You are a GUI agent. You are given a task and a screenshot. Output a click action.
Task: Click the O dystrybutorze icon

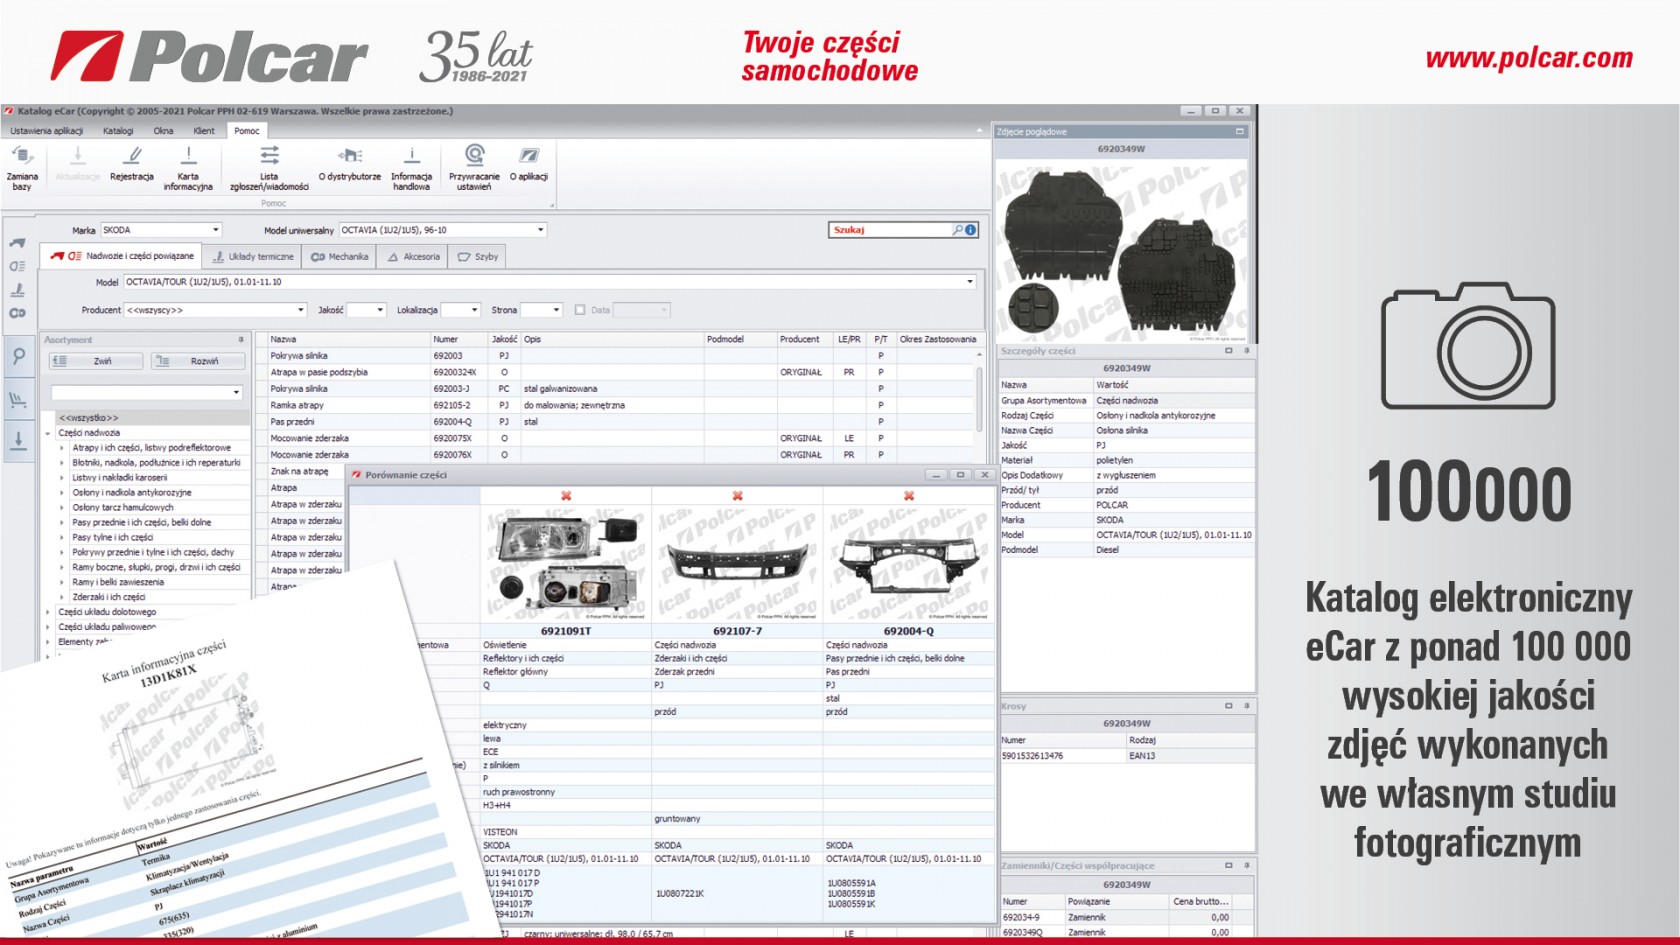pos(350,157)
